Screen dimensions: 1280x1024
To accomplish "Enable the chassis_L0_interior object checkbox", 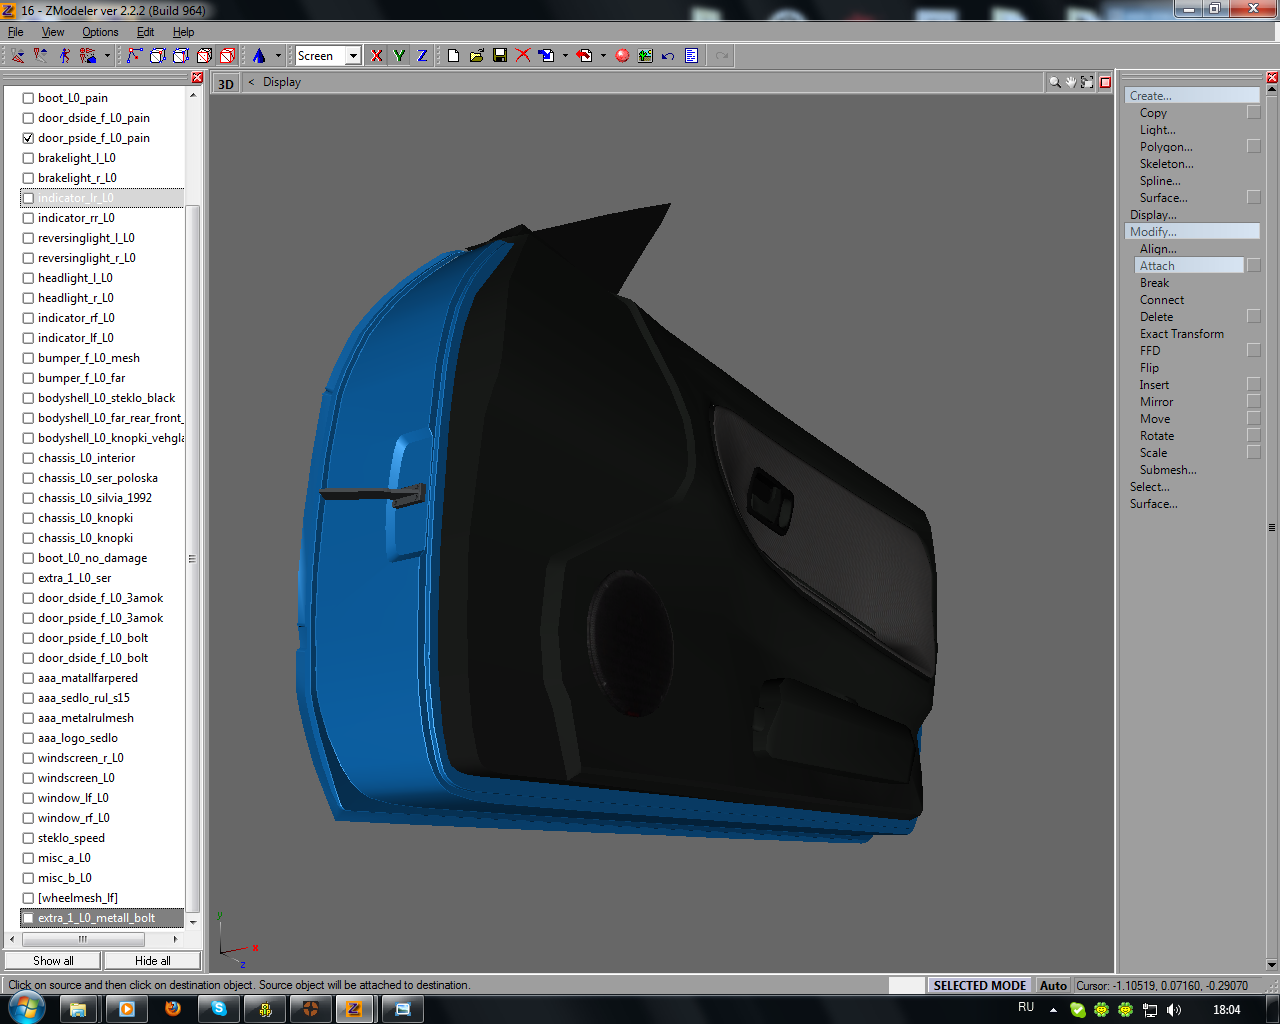I will (28, 458).
